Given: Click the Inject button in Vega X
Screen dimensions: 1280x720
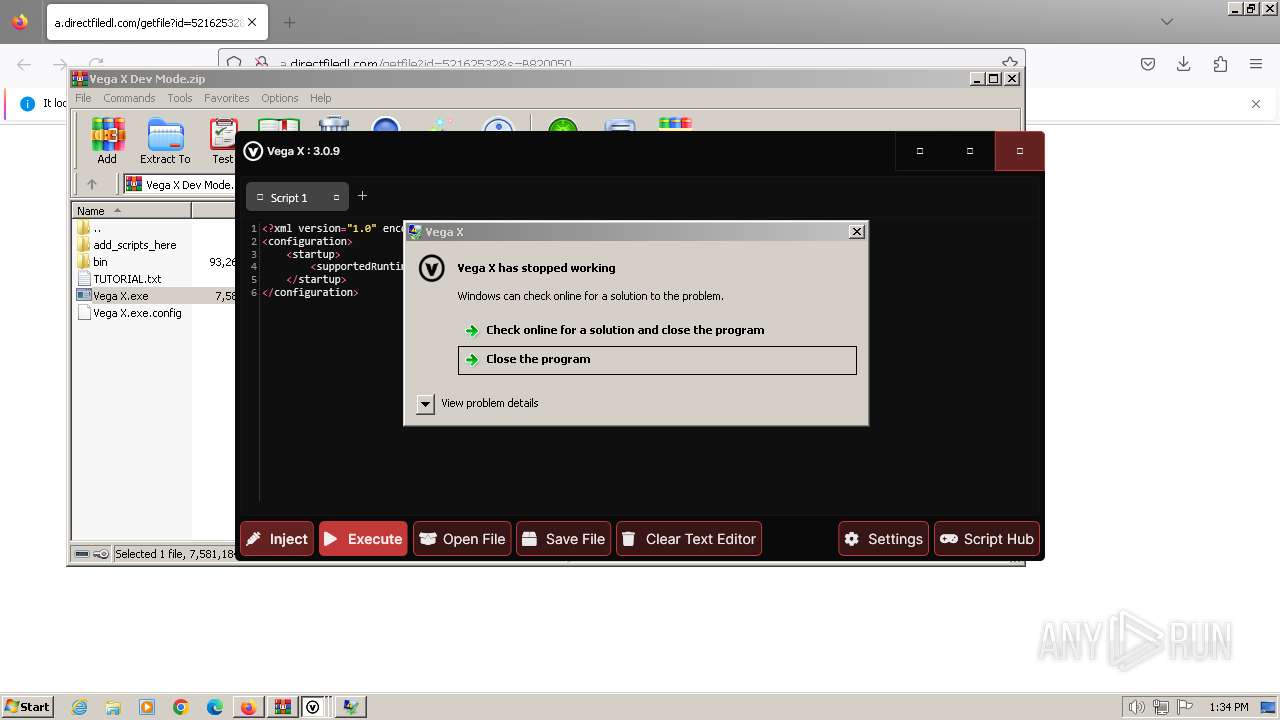Looking at the screenshot, I should click(277, 539).
